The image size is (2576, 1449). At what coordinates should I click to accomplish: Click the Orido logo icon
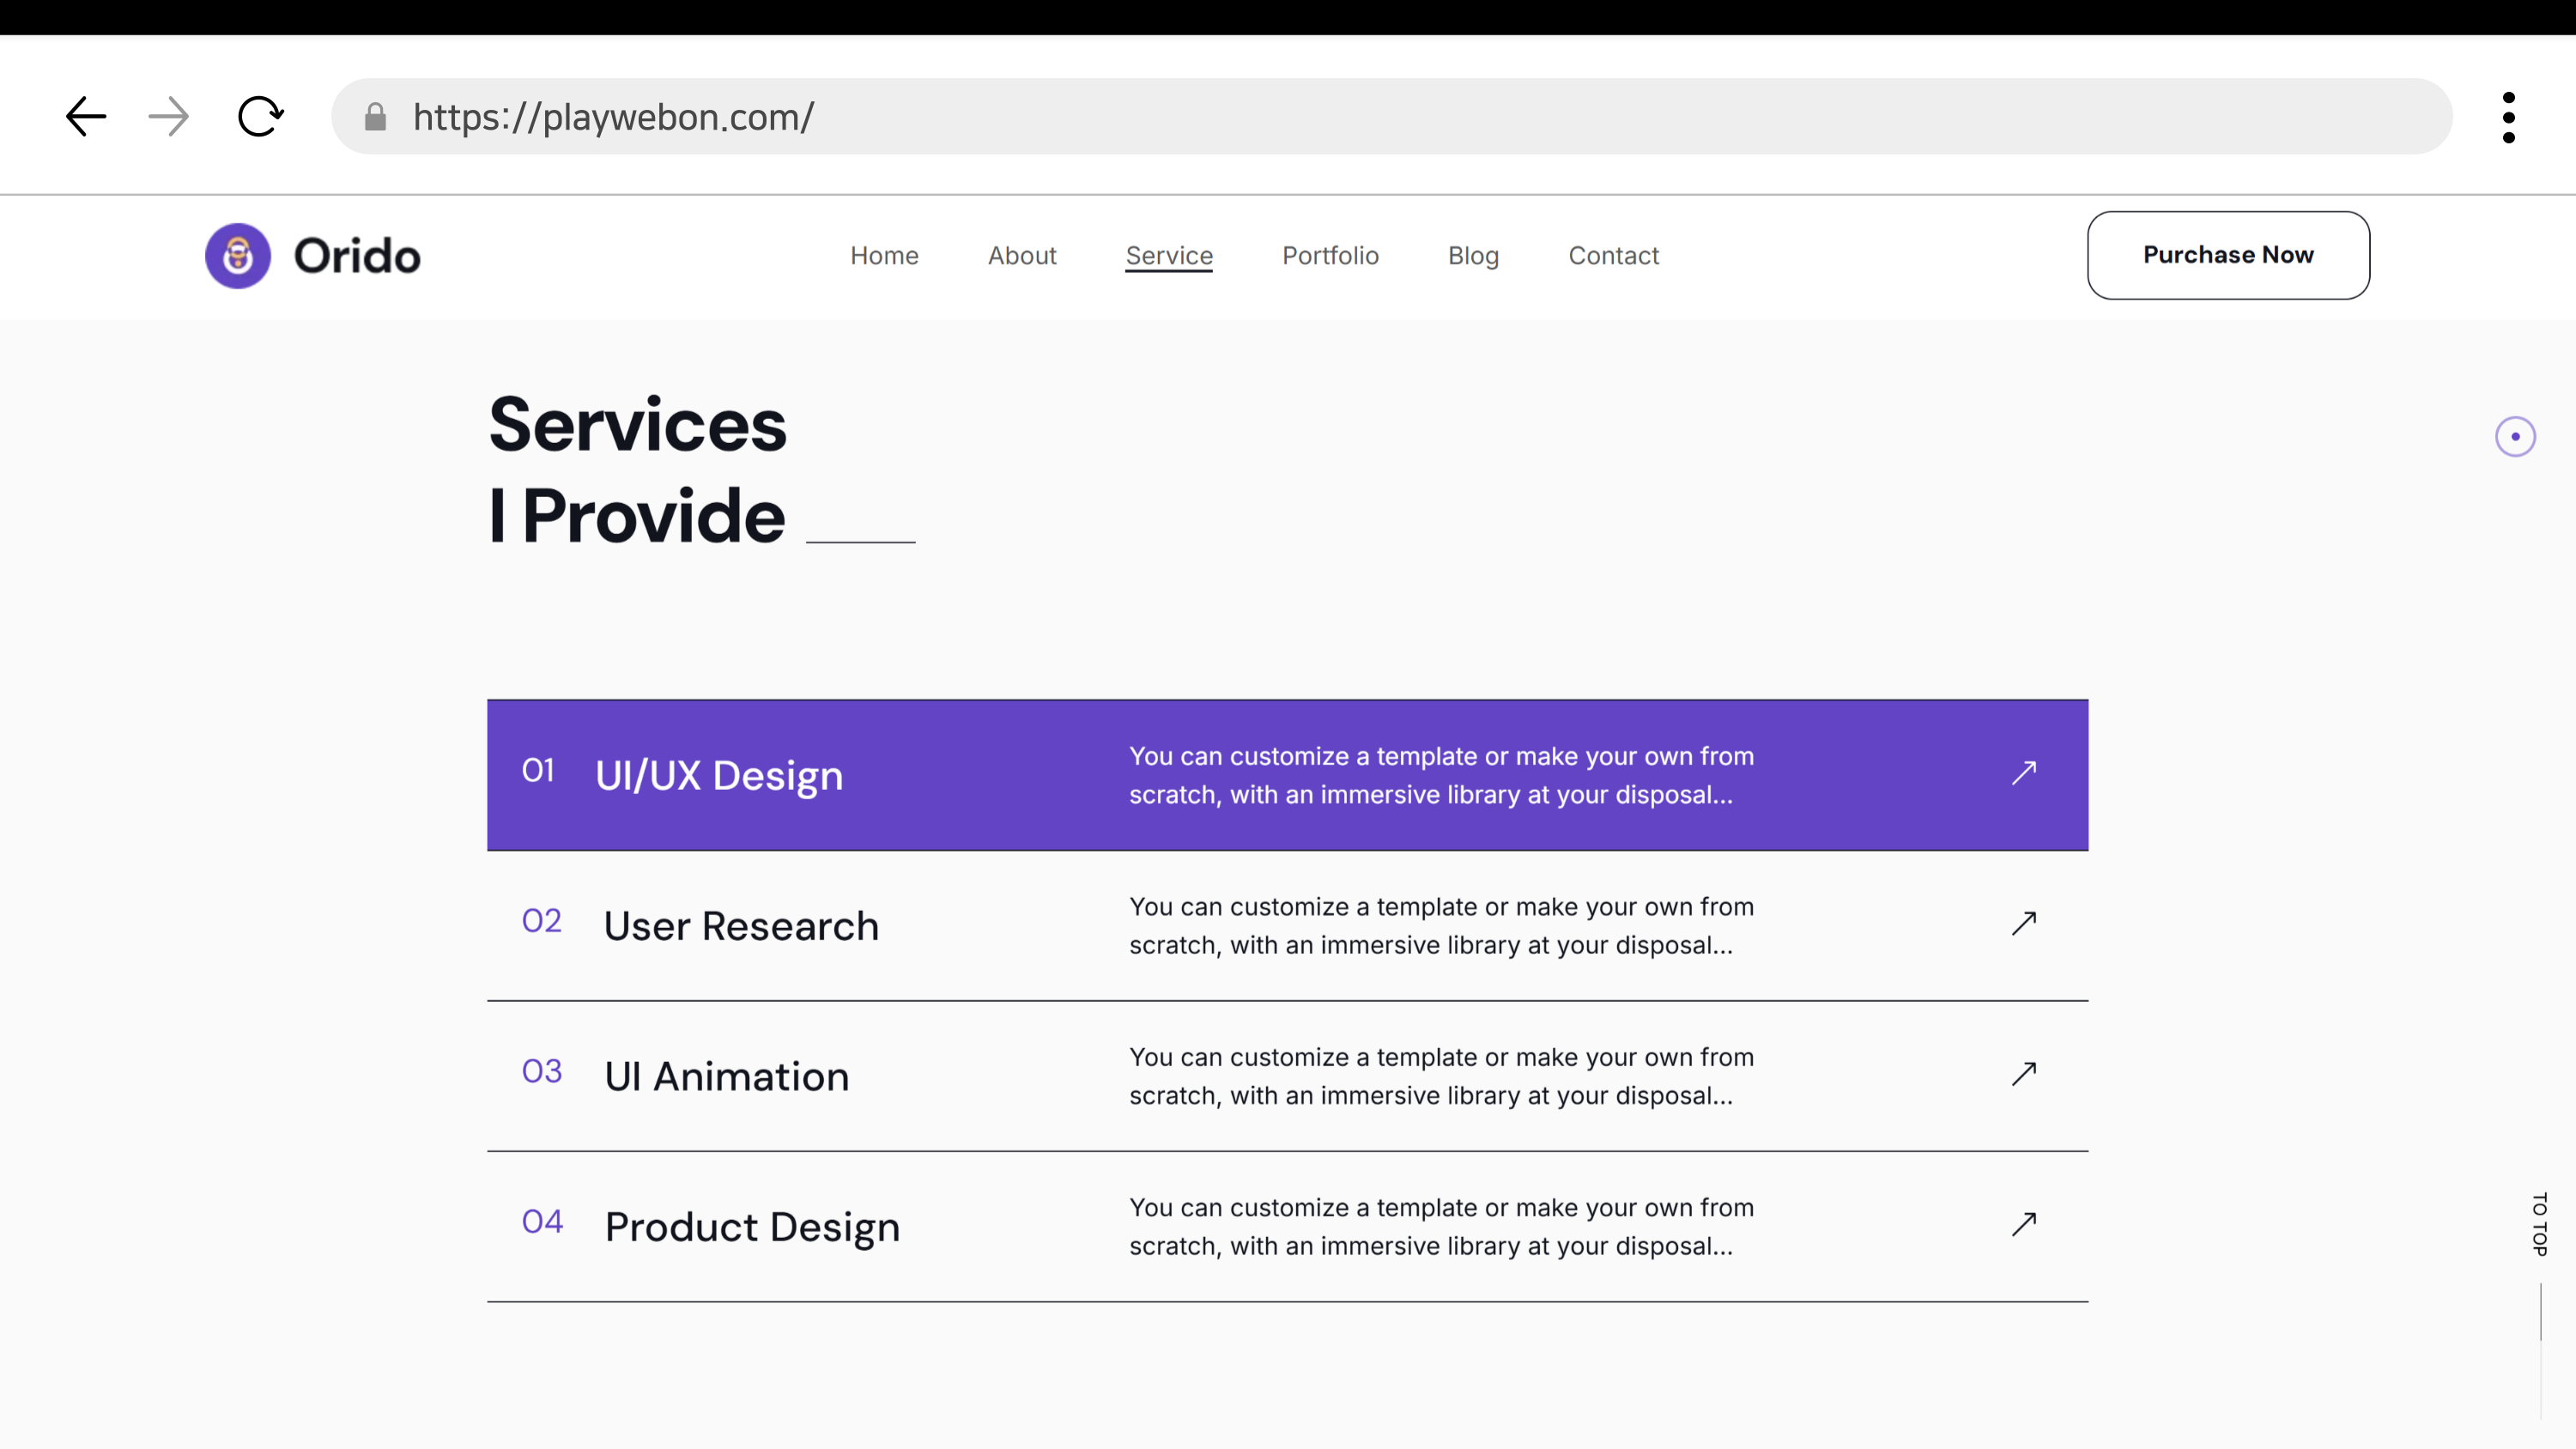(238, 256)
